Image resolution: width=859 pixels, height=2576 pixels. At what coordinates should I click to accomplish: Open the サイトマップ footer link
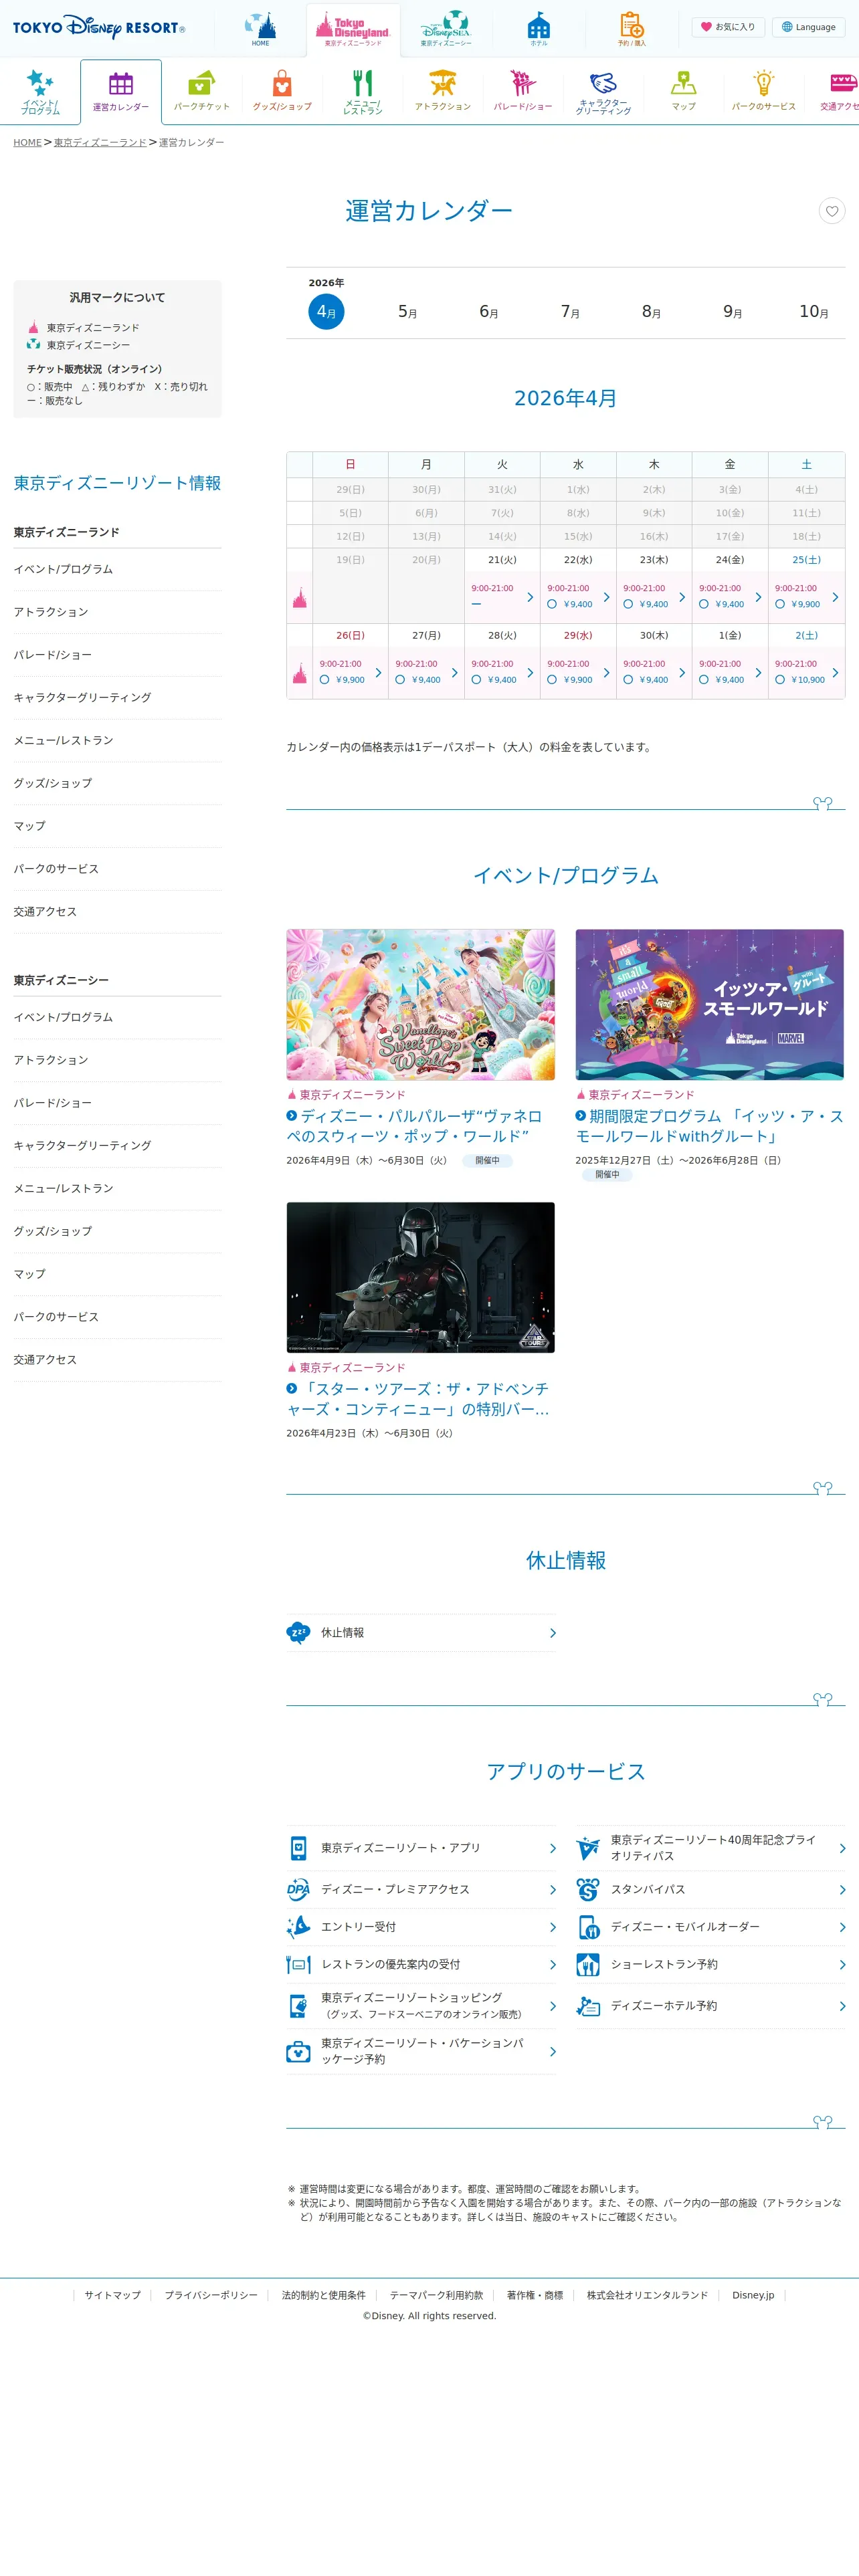(113, 2295)
